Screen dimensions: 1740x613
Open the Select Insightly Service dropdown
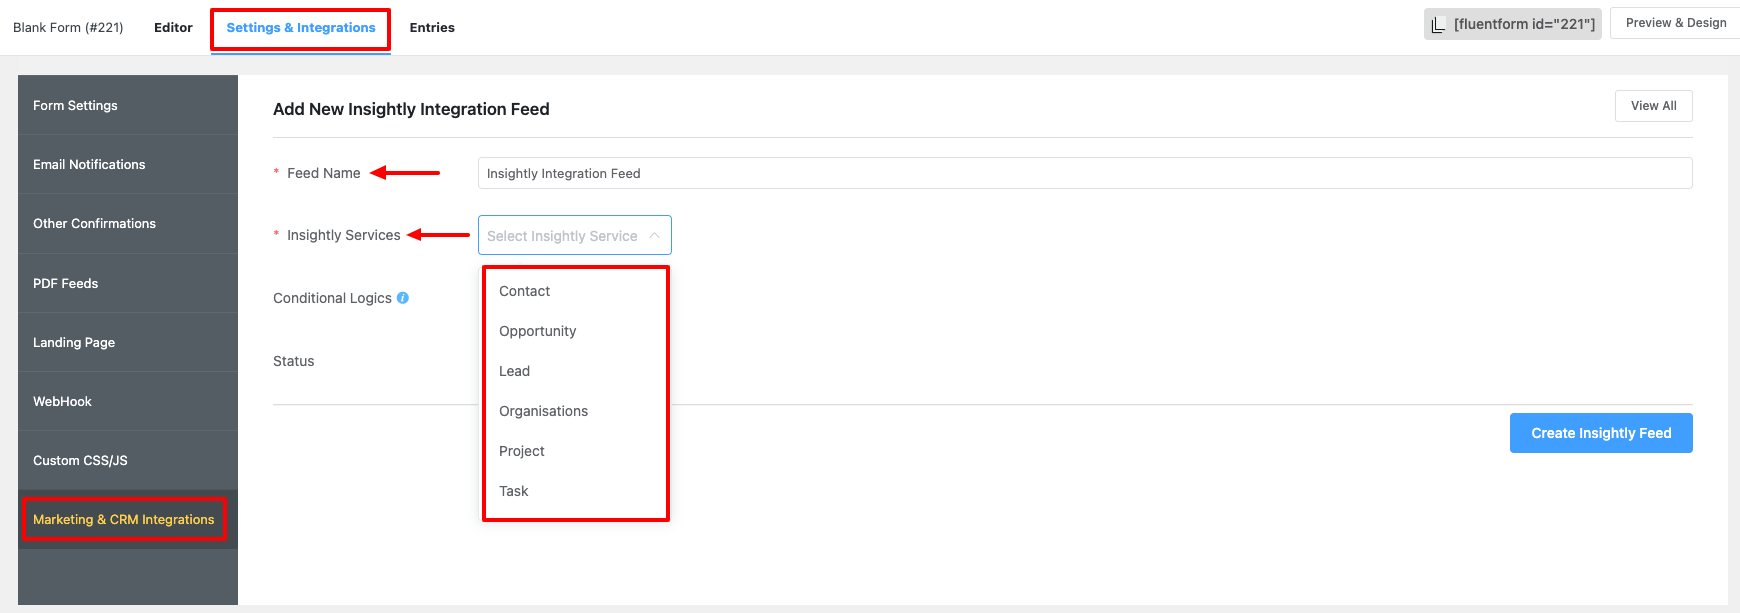pyautogui.click(x=575, y=236)
